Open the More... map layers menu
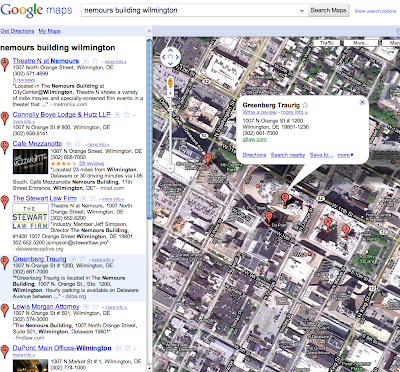The image size is (400, 372). click(361, 43)
